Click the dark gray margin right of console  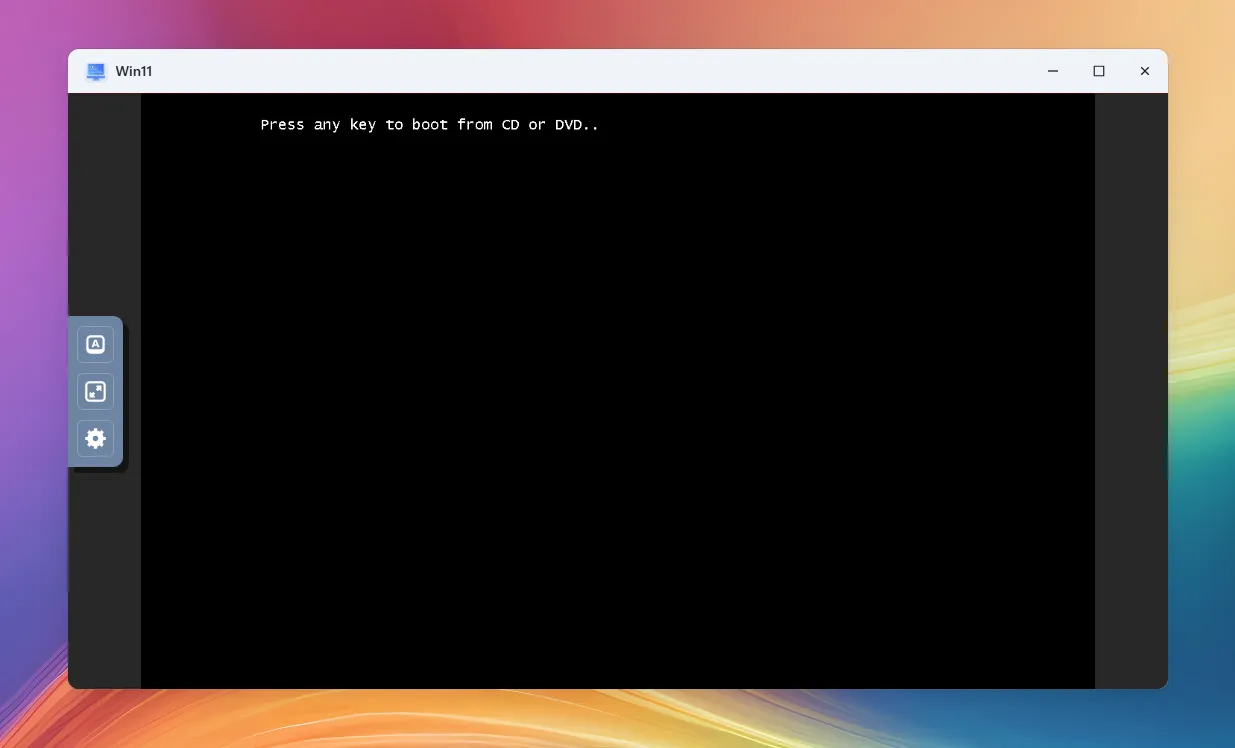tap(1130, 390)
